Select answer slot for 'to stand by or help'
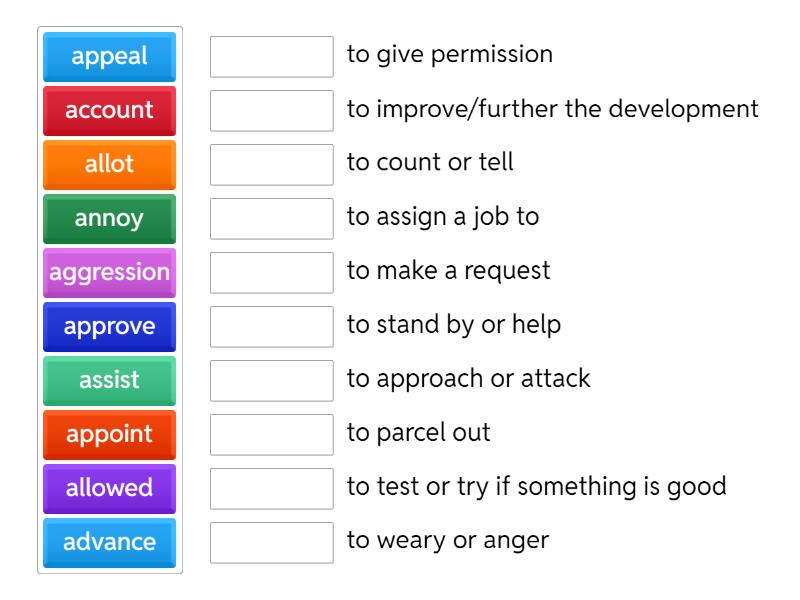This screenshot has width=800, height=600. 272,327
